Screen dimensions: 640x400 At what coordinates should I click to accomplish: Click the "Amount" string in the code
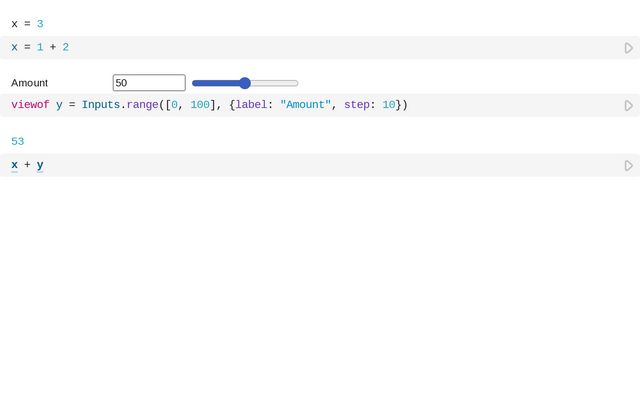coord(305,105)
